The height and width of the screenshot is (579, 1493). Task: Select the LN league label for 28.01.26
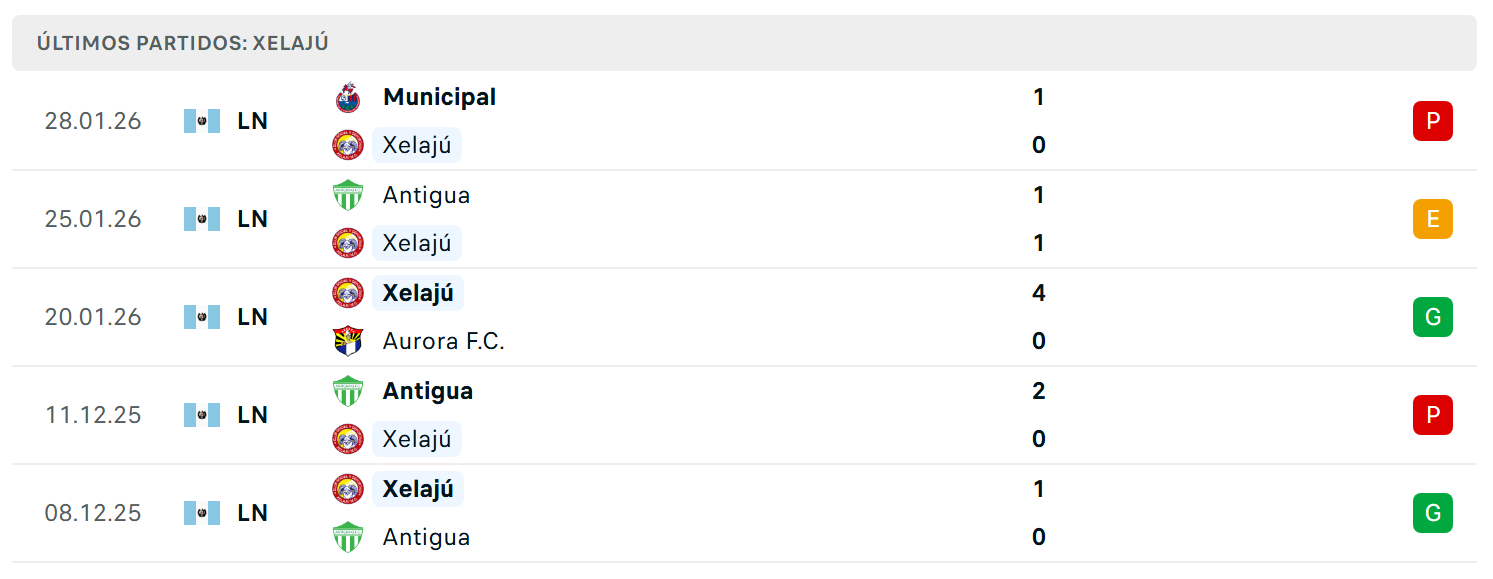coord(253,121)
